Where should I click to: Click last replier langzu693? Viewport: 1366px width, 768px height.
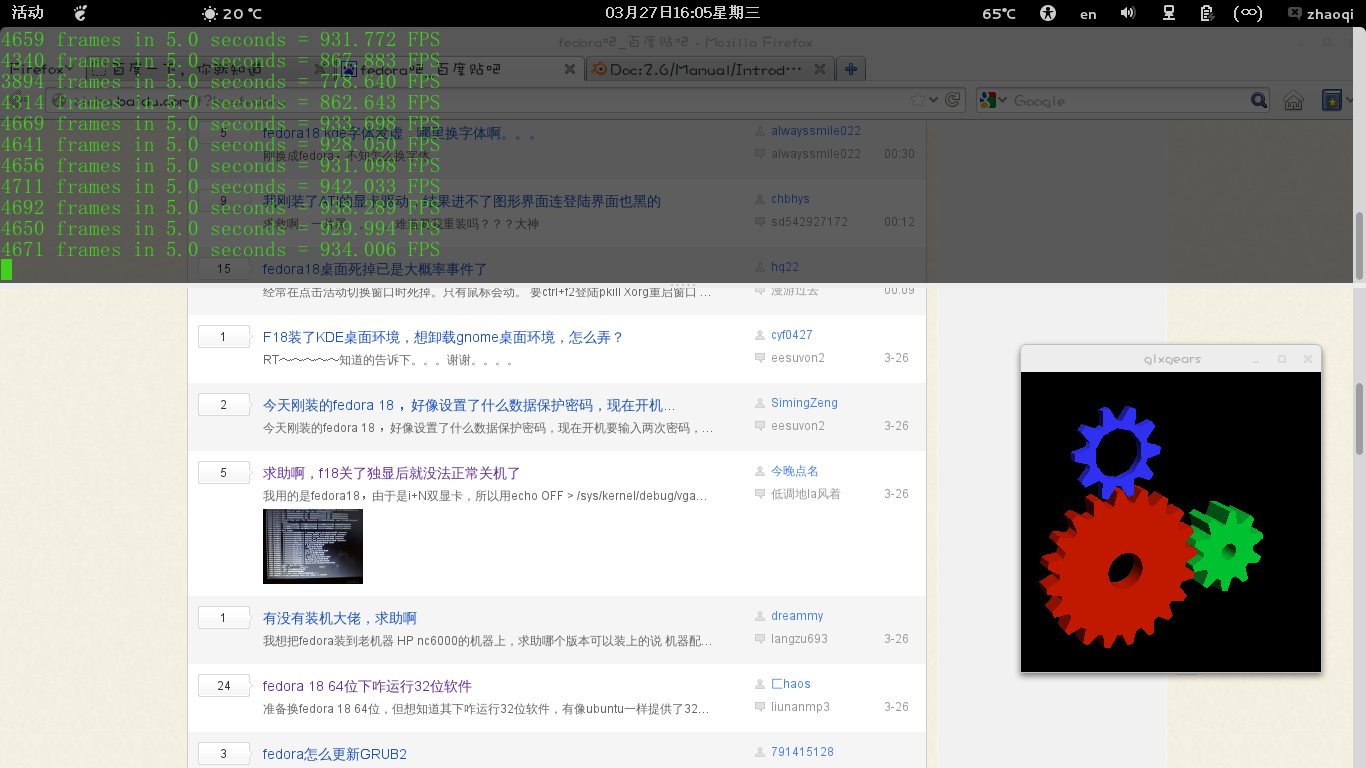[799, 639]
